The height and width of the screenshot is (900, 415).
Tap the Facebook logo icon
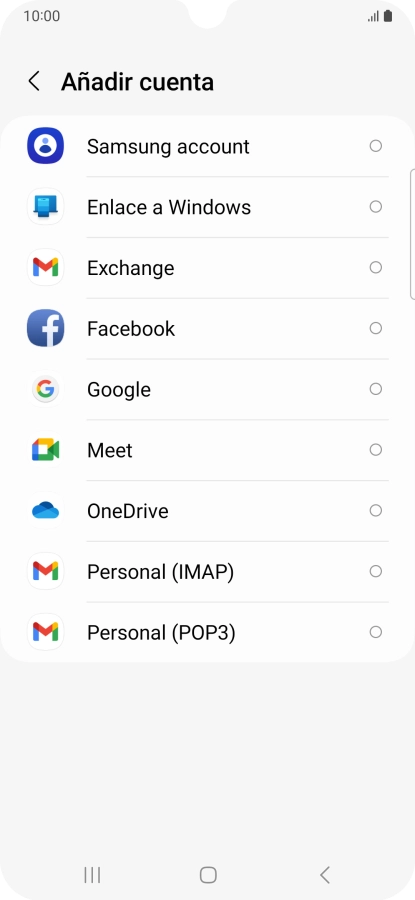coord(45,328)
